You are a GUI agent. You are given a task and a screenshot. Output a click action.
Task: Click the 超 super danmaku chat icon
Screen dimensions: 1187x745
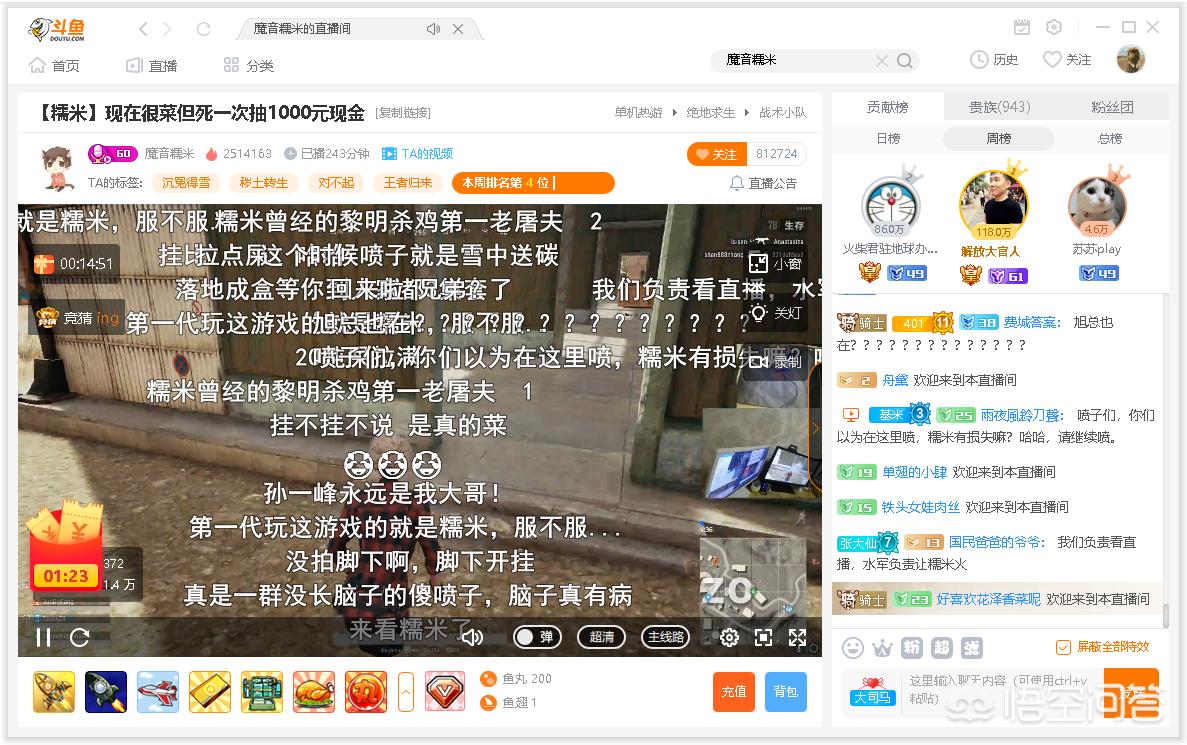pos(942,647)
